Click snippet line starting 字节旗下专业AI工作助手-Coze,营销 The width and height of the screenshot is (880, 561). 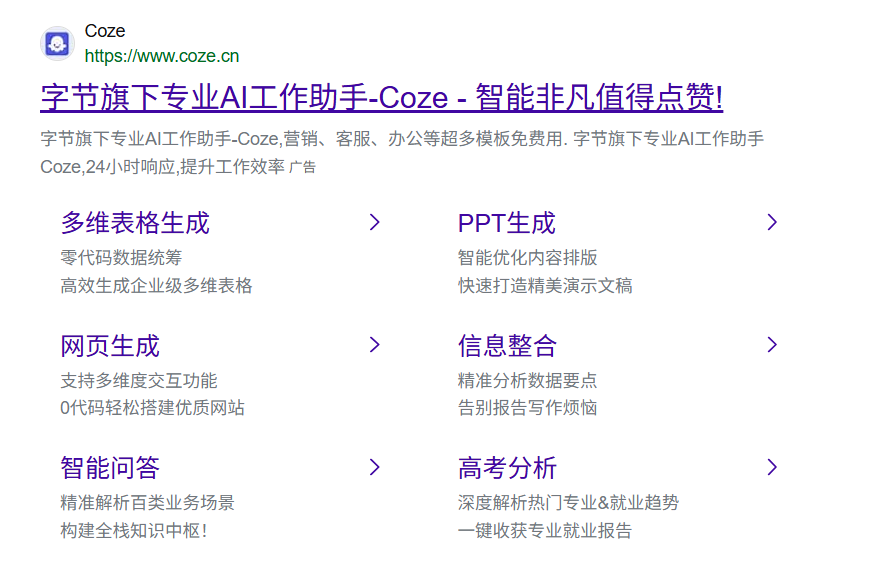pyautogui.click(x=402, y=139)
